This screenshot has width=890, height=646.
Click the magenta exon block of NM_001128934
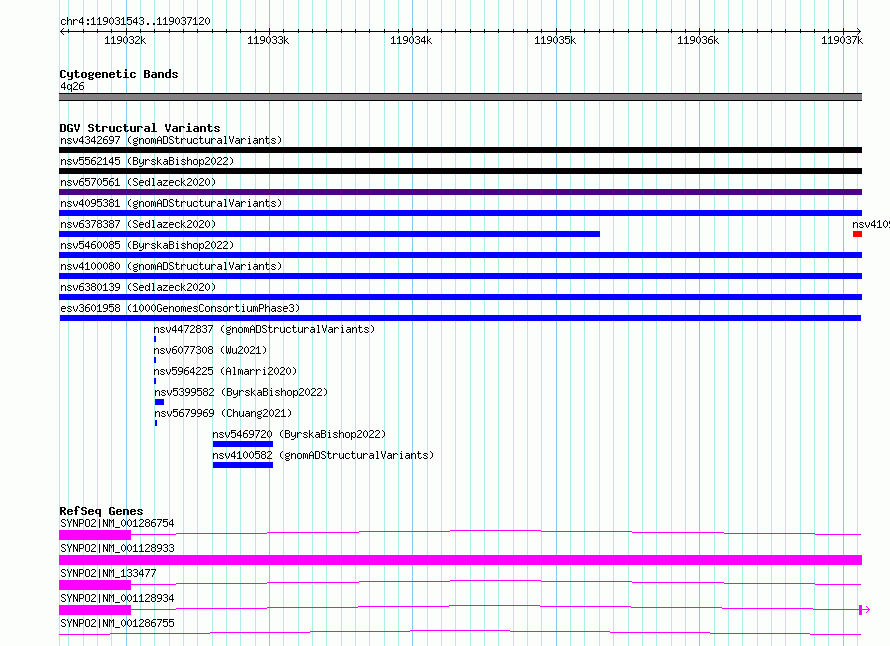point(95,610)
